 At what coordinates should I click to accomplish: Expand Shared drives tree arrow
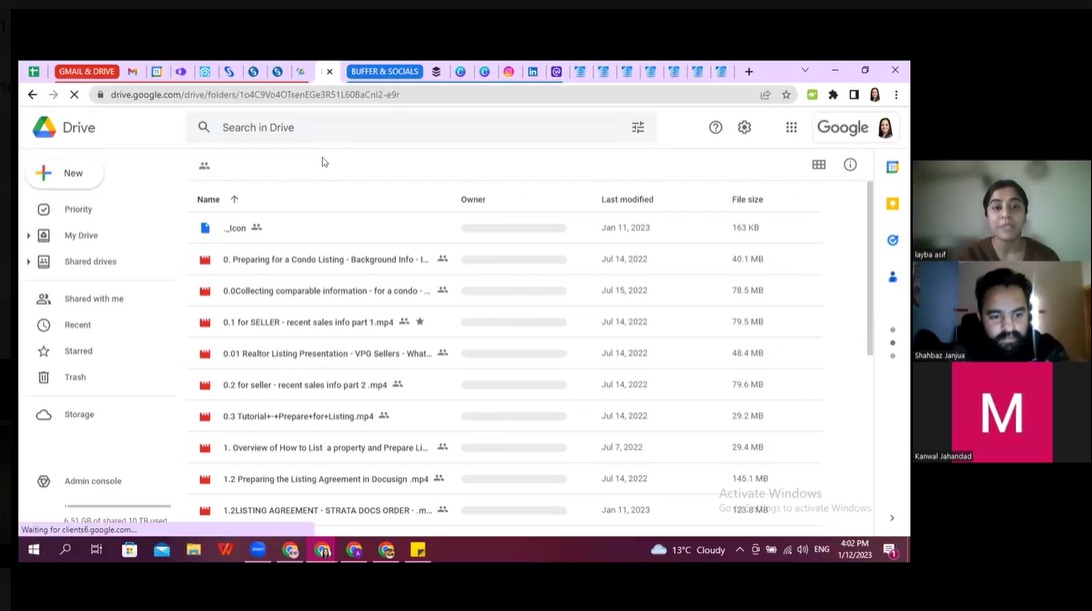pyautogui.click(x=29, y=262)
